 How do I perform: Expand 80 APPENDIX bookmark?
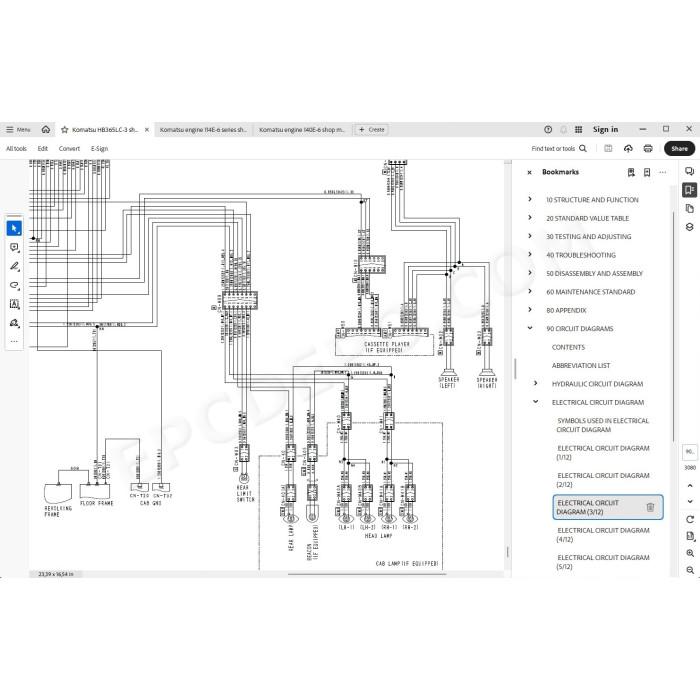pos(530,309)
